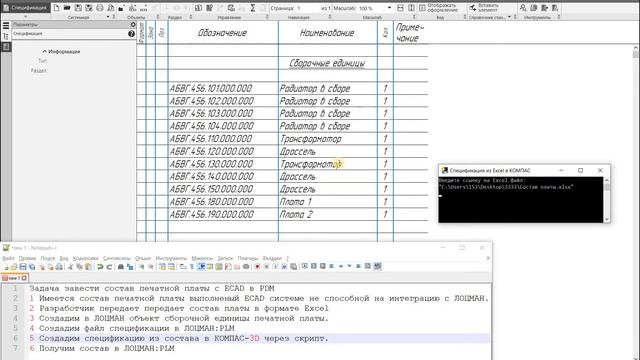Expand the Справочник toolbar group dropdown
The image size is (640, 360).
pyautogui.click(x=509, y=17)
